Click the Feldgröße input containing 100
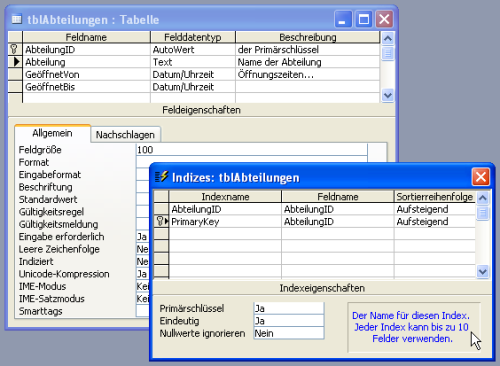 (252, 150)
